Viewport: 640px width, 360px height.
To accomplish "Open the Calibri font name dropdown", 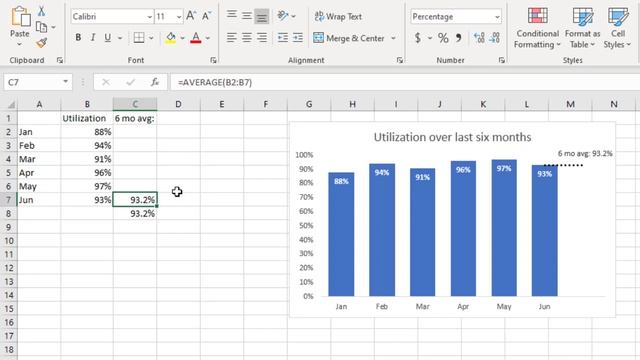I will 149,17.
